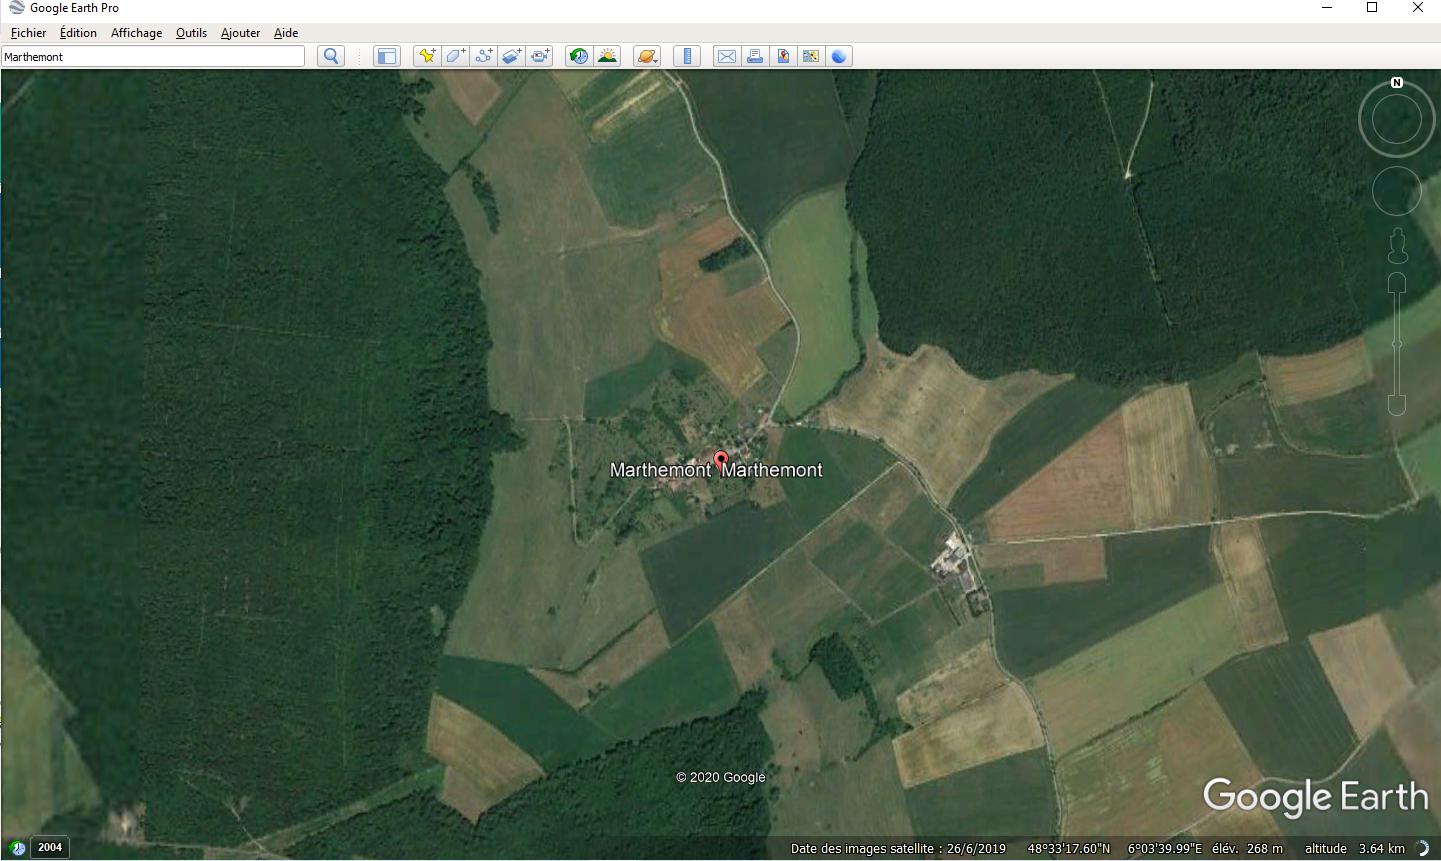The width and height of the screenshot is (1441, 861).
Task: Click the move joystick control
Action: point(1397,191)
